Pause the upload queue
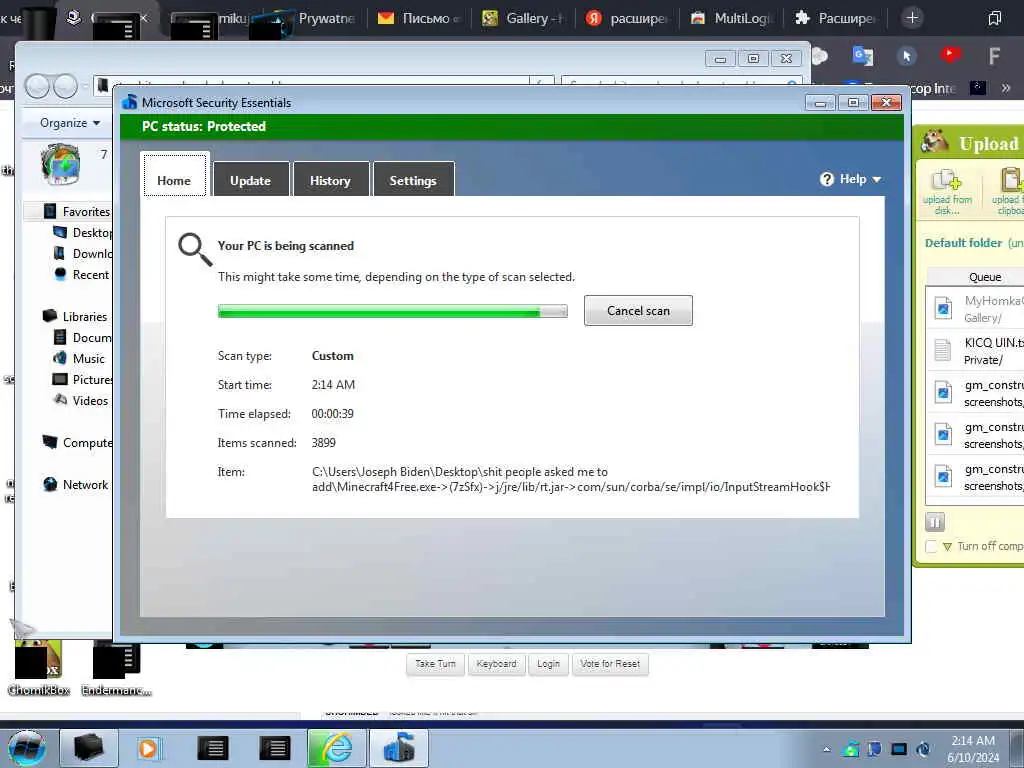 [935, 522]
